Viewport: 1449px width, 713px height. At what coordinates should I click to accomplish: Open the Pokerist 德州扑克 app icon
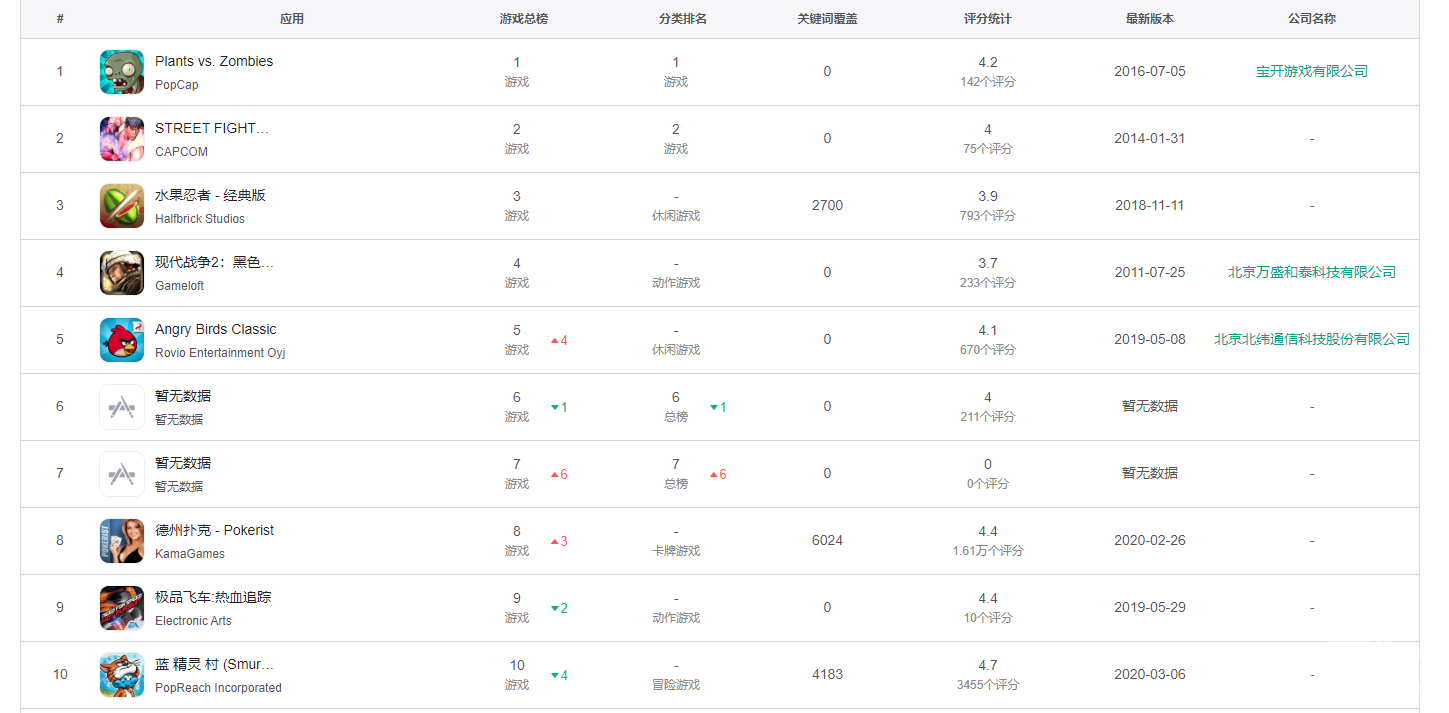[x=122, y=541]
